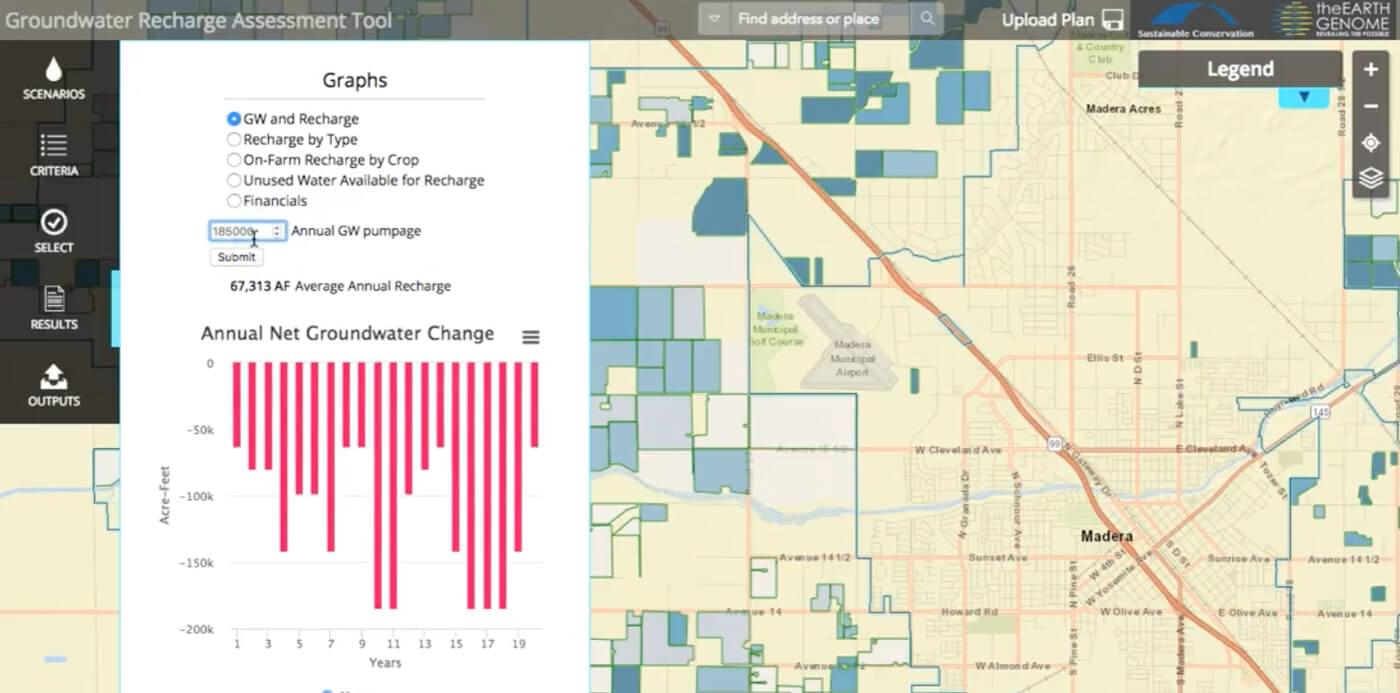Click the Ellis St street label

[x=1105, y=358]
